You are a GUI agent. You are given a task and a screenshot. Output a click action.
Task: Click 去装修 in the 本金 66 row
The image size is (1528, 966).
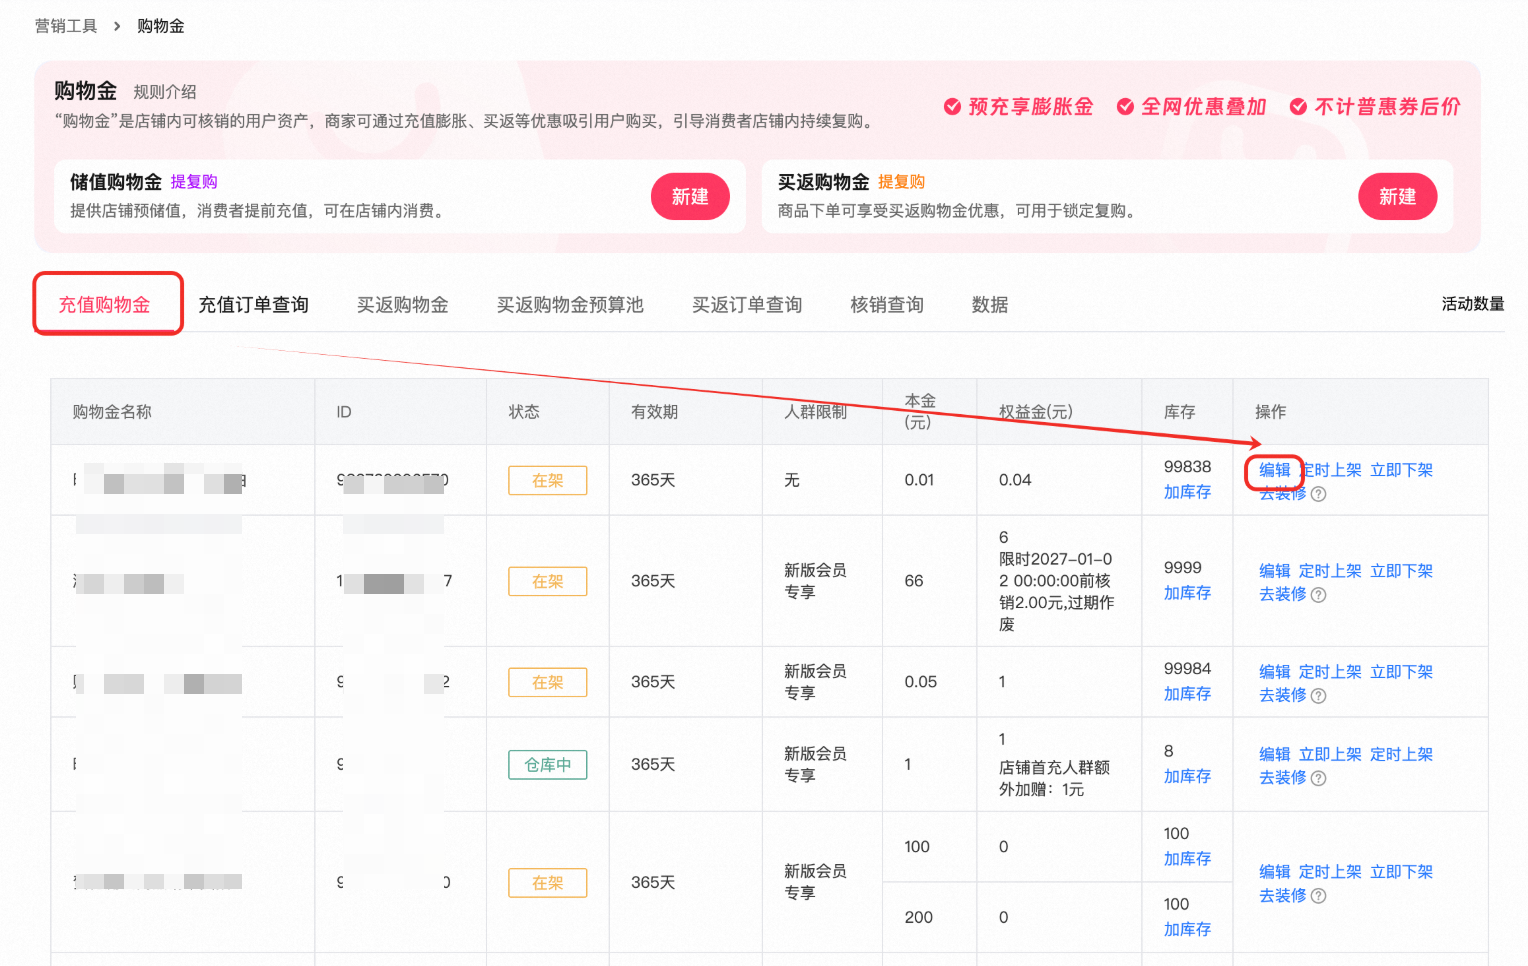click(x=1283, y=594)
